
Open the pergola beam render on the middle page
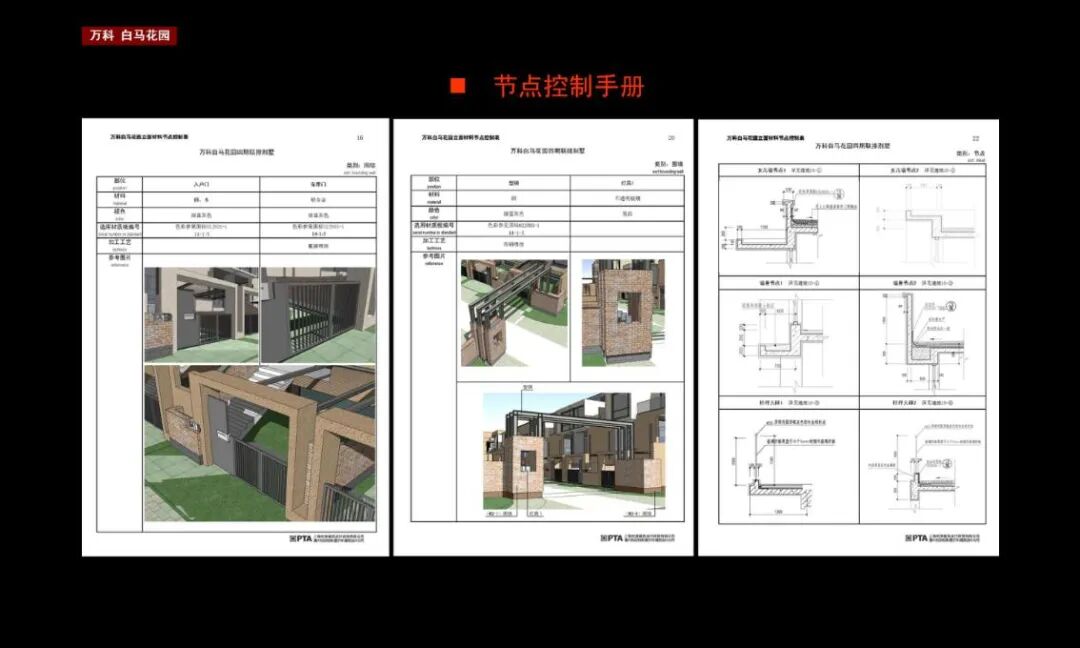(515, 313)
